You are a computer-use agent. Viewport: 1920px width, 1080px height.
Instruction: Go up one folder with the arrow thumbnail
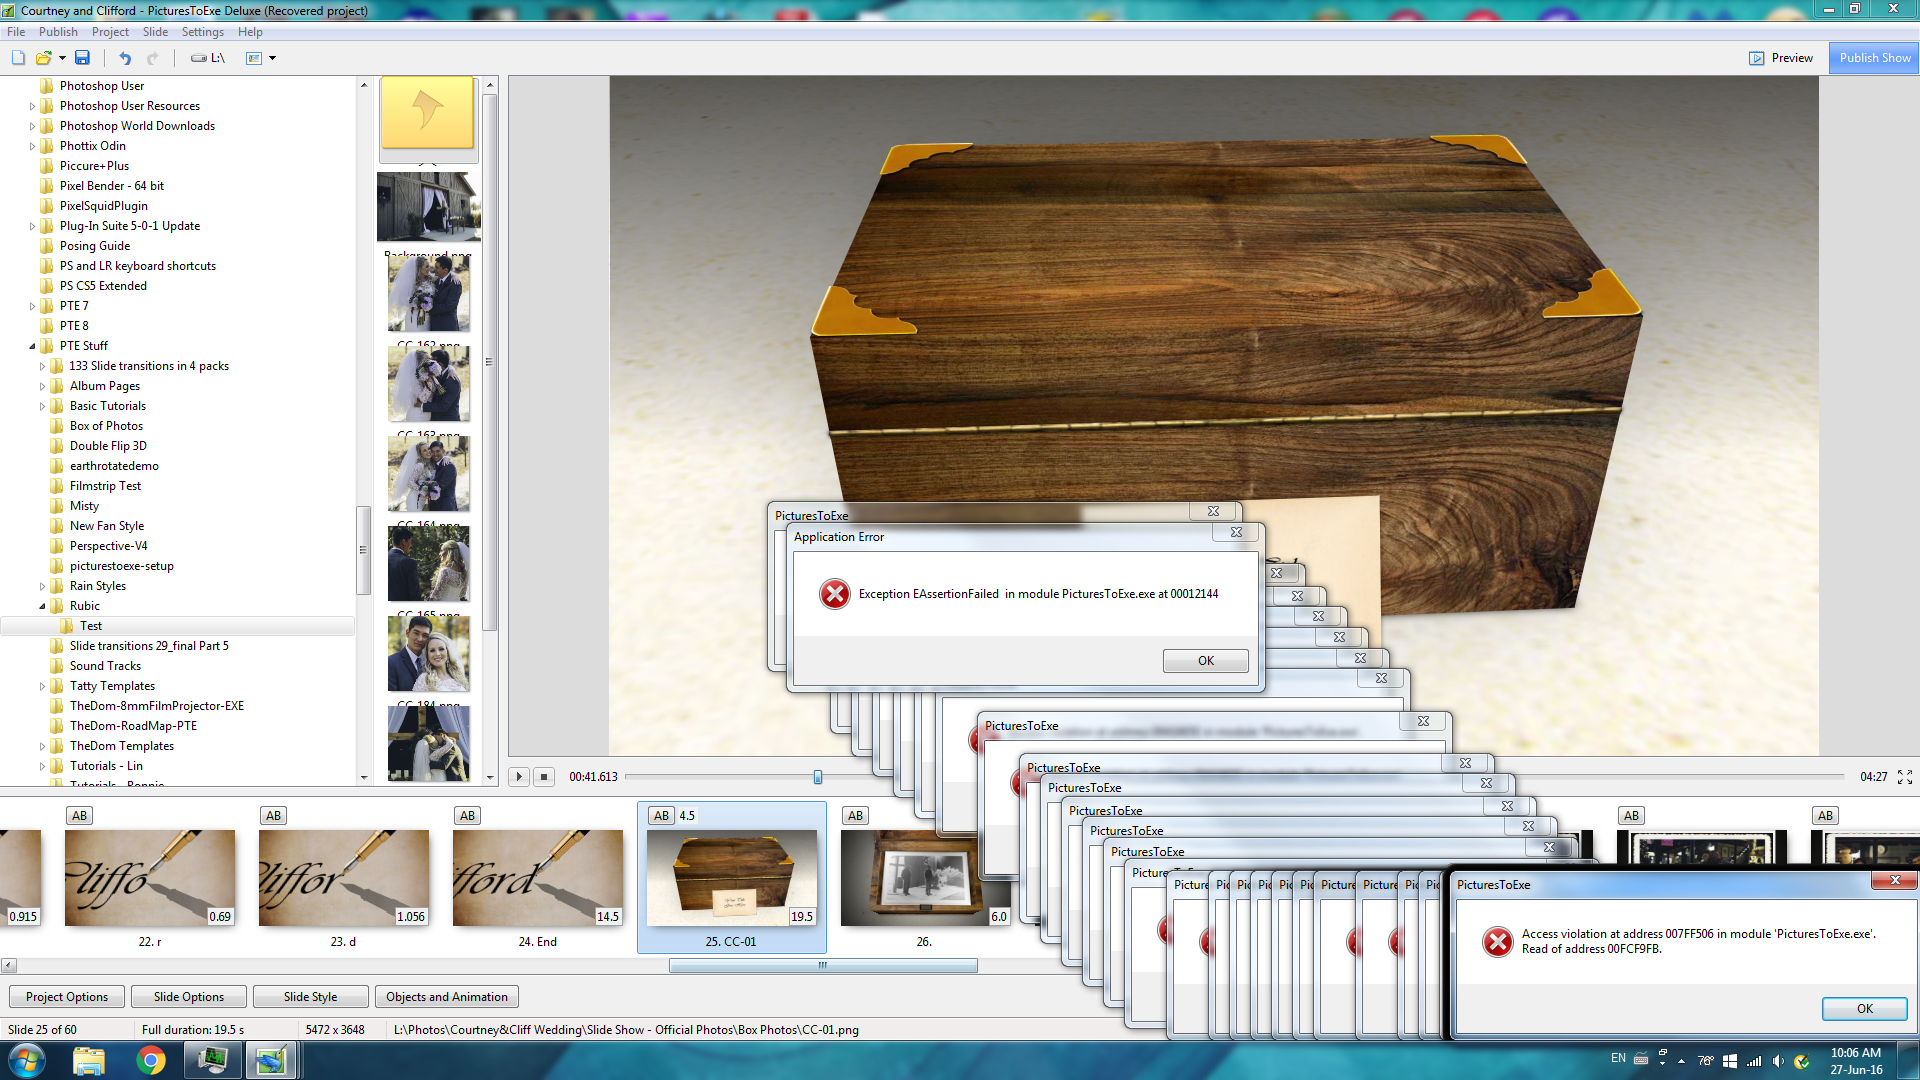point(428,113)
